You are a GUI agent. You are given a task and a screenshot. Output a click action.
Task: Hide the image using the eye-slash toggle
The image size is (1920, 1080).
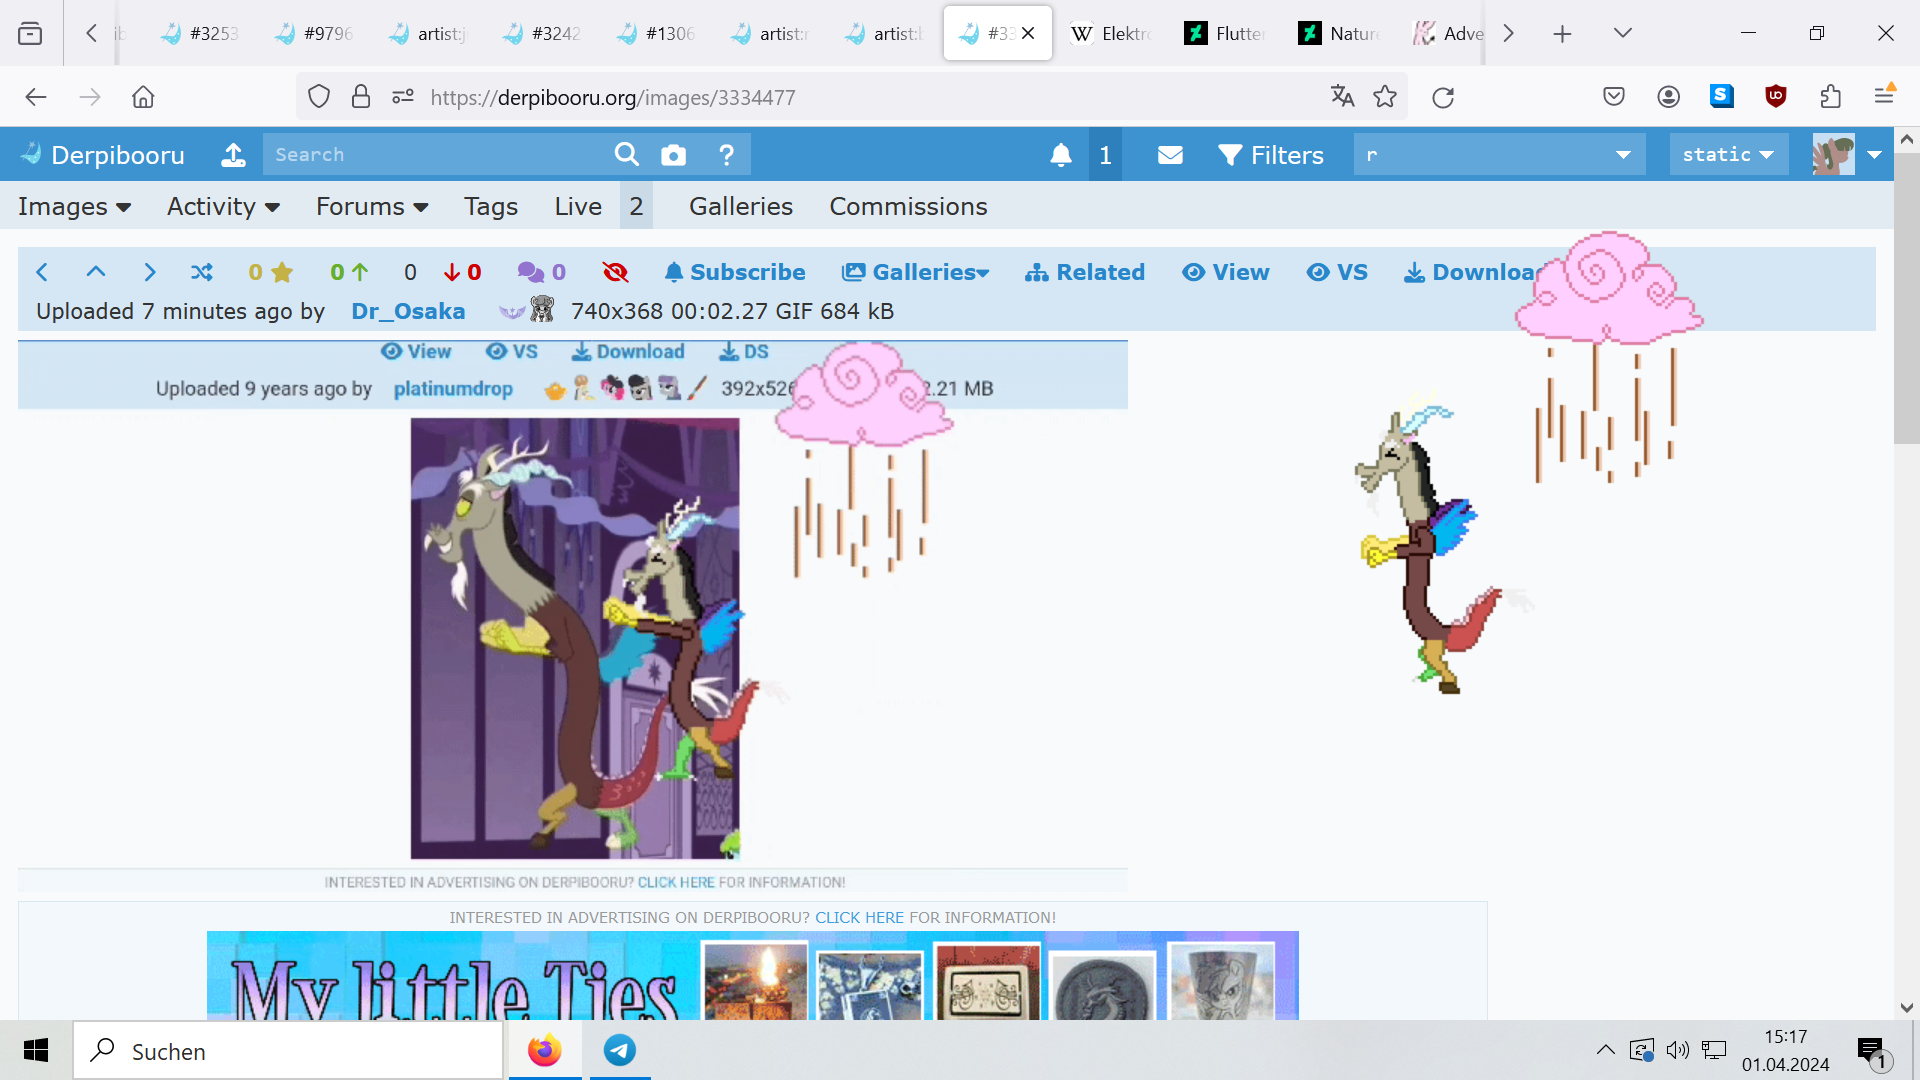click(x=615, y=272)
